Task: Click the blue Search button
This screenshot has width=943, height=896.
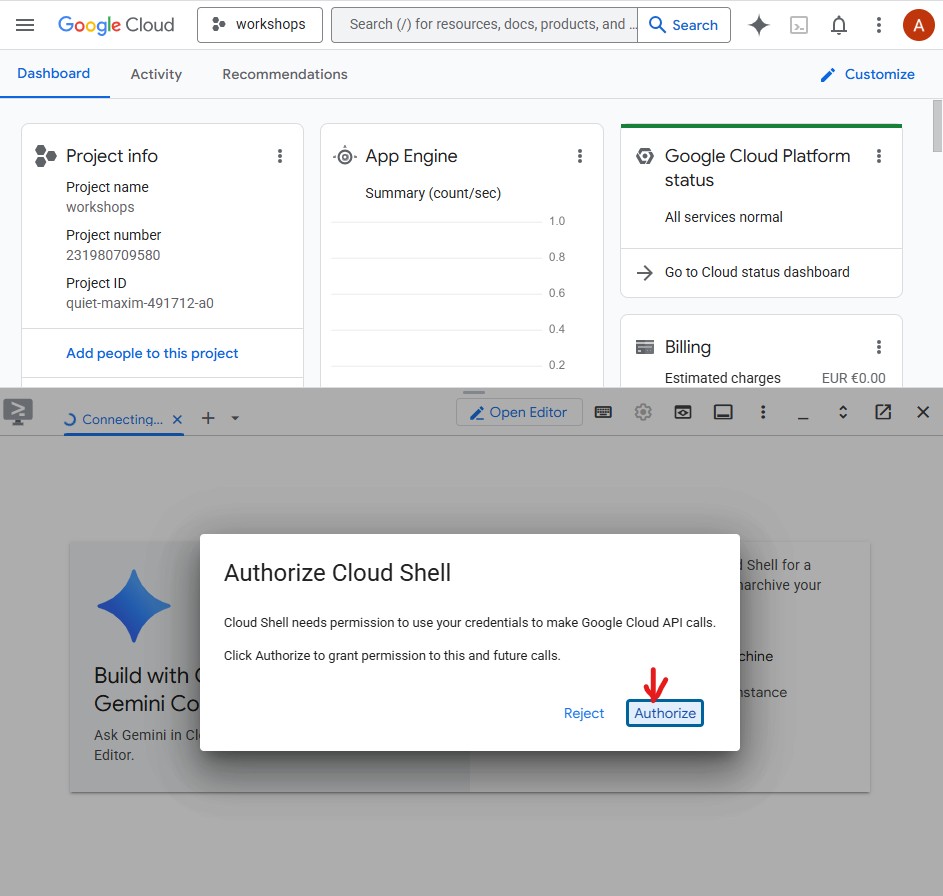Action: tap(684, 25)
